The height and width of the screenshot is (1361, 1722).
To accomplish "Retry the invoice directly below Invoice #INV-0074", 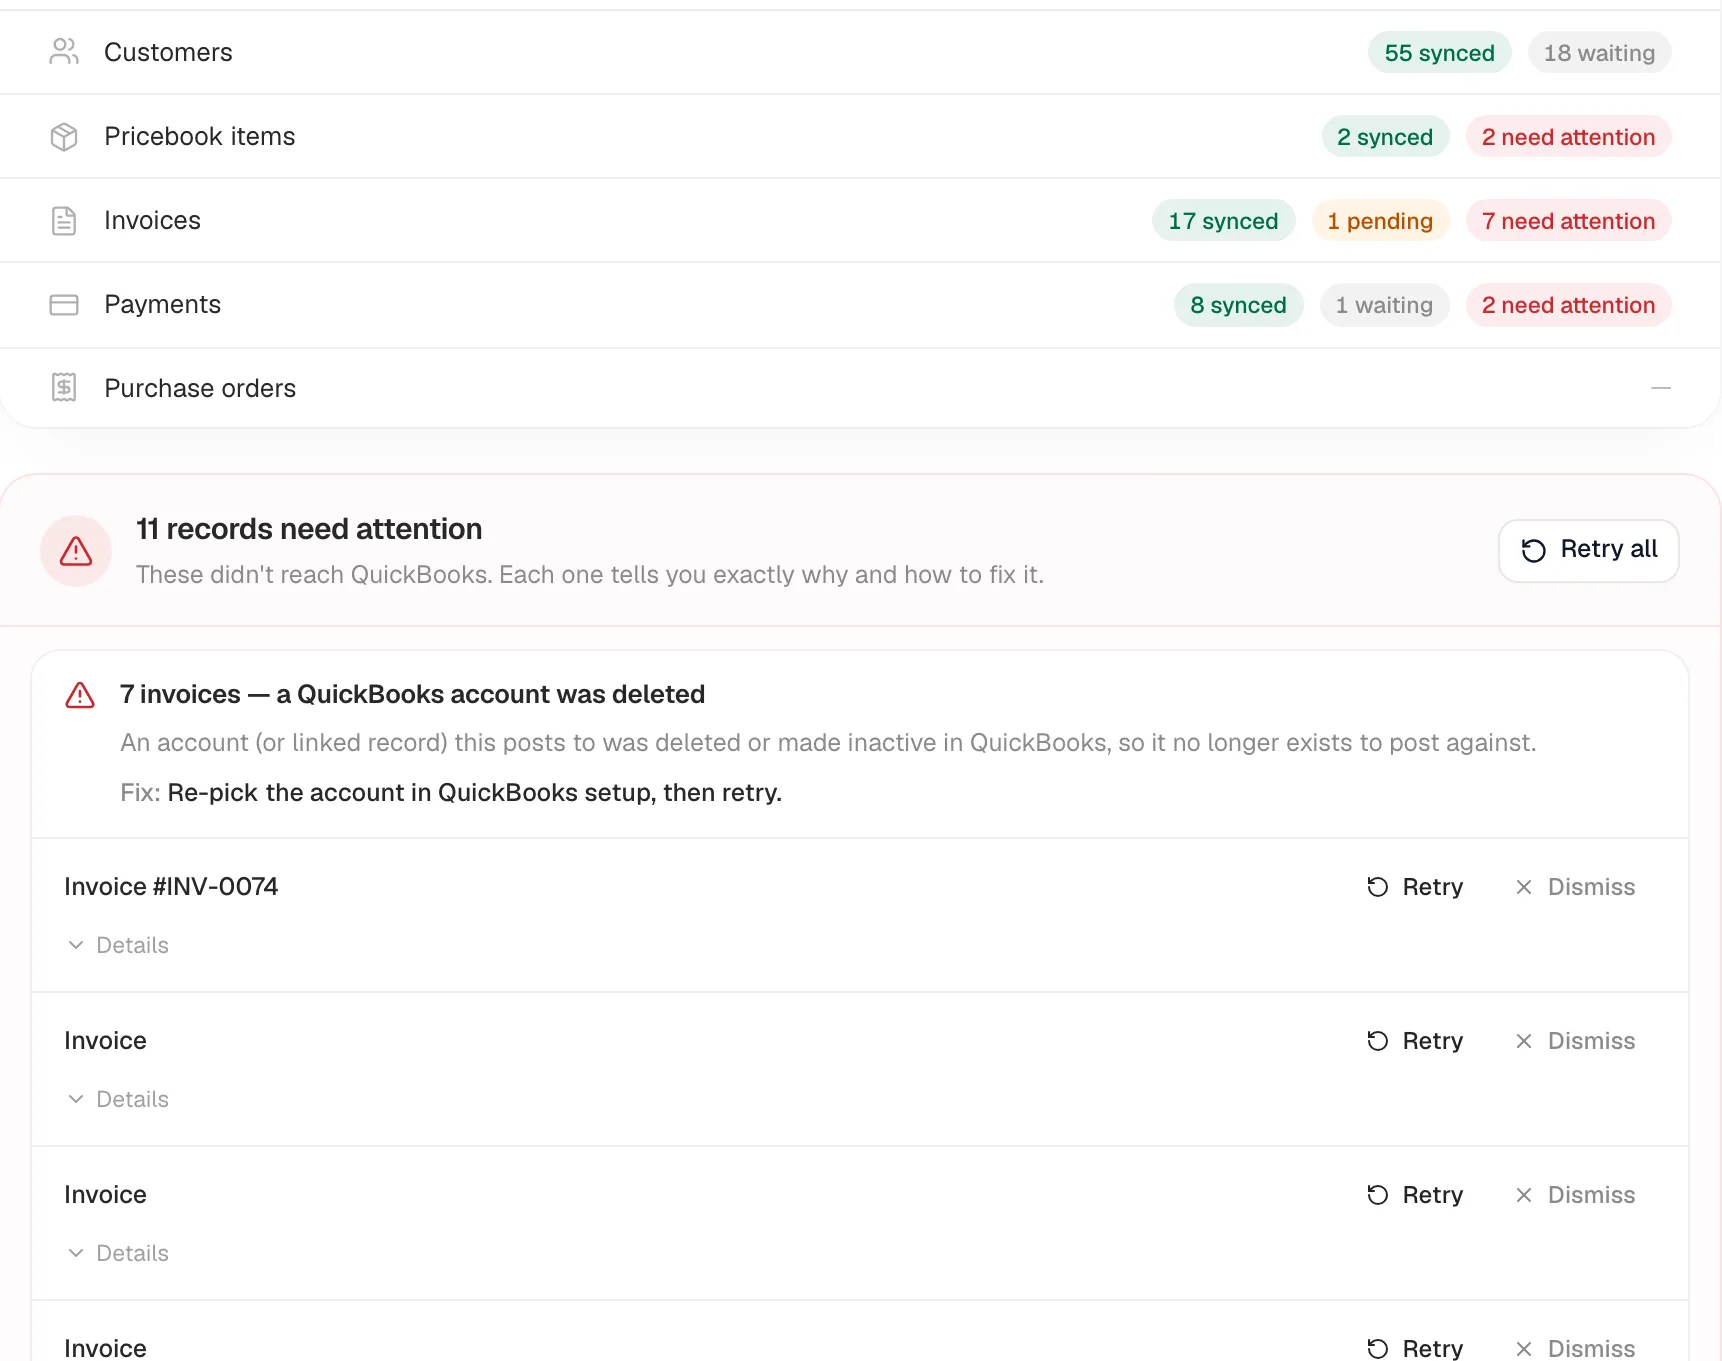I will click(1415, 1041).
